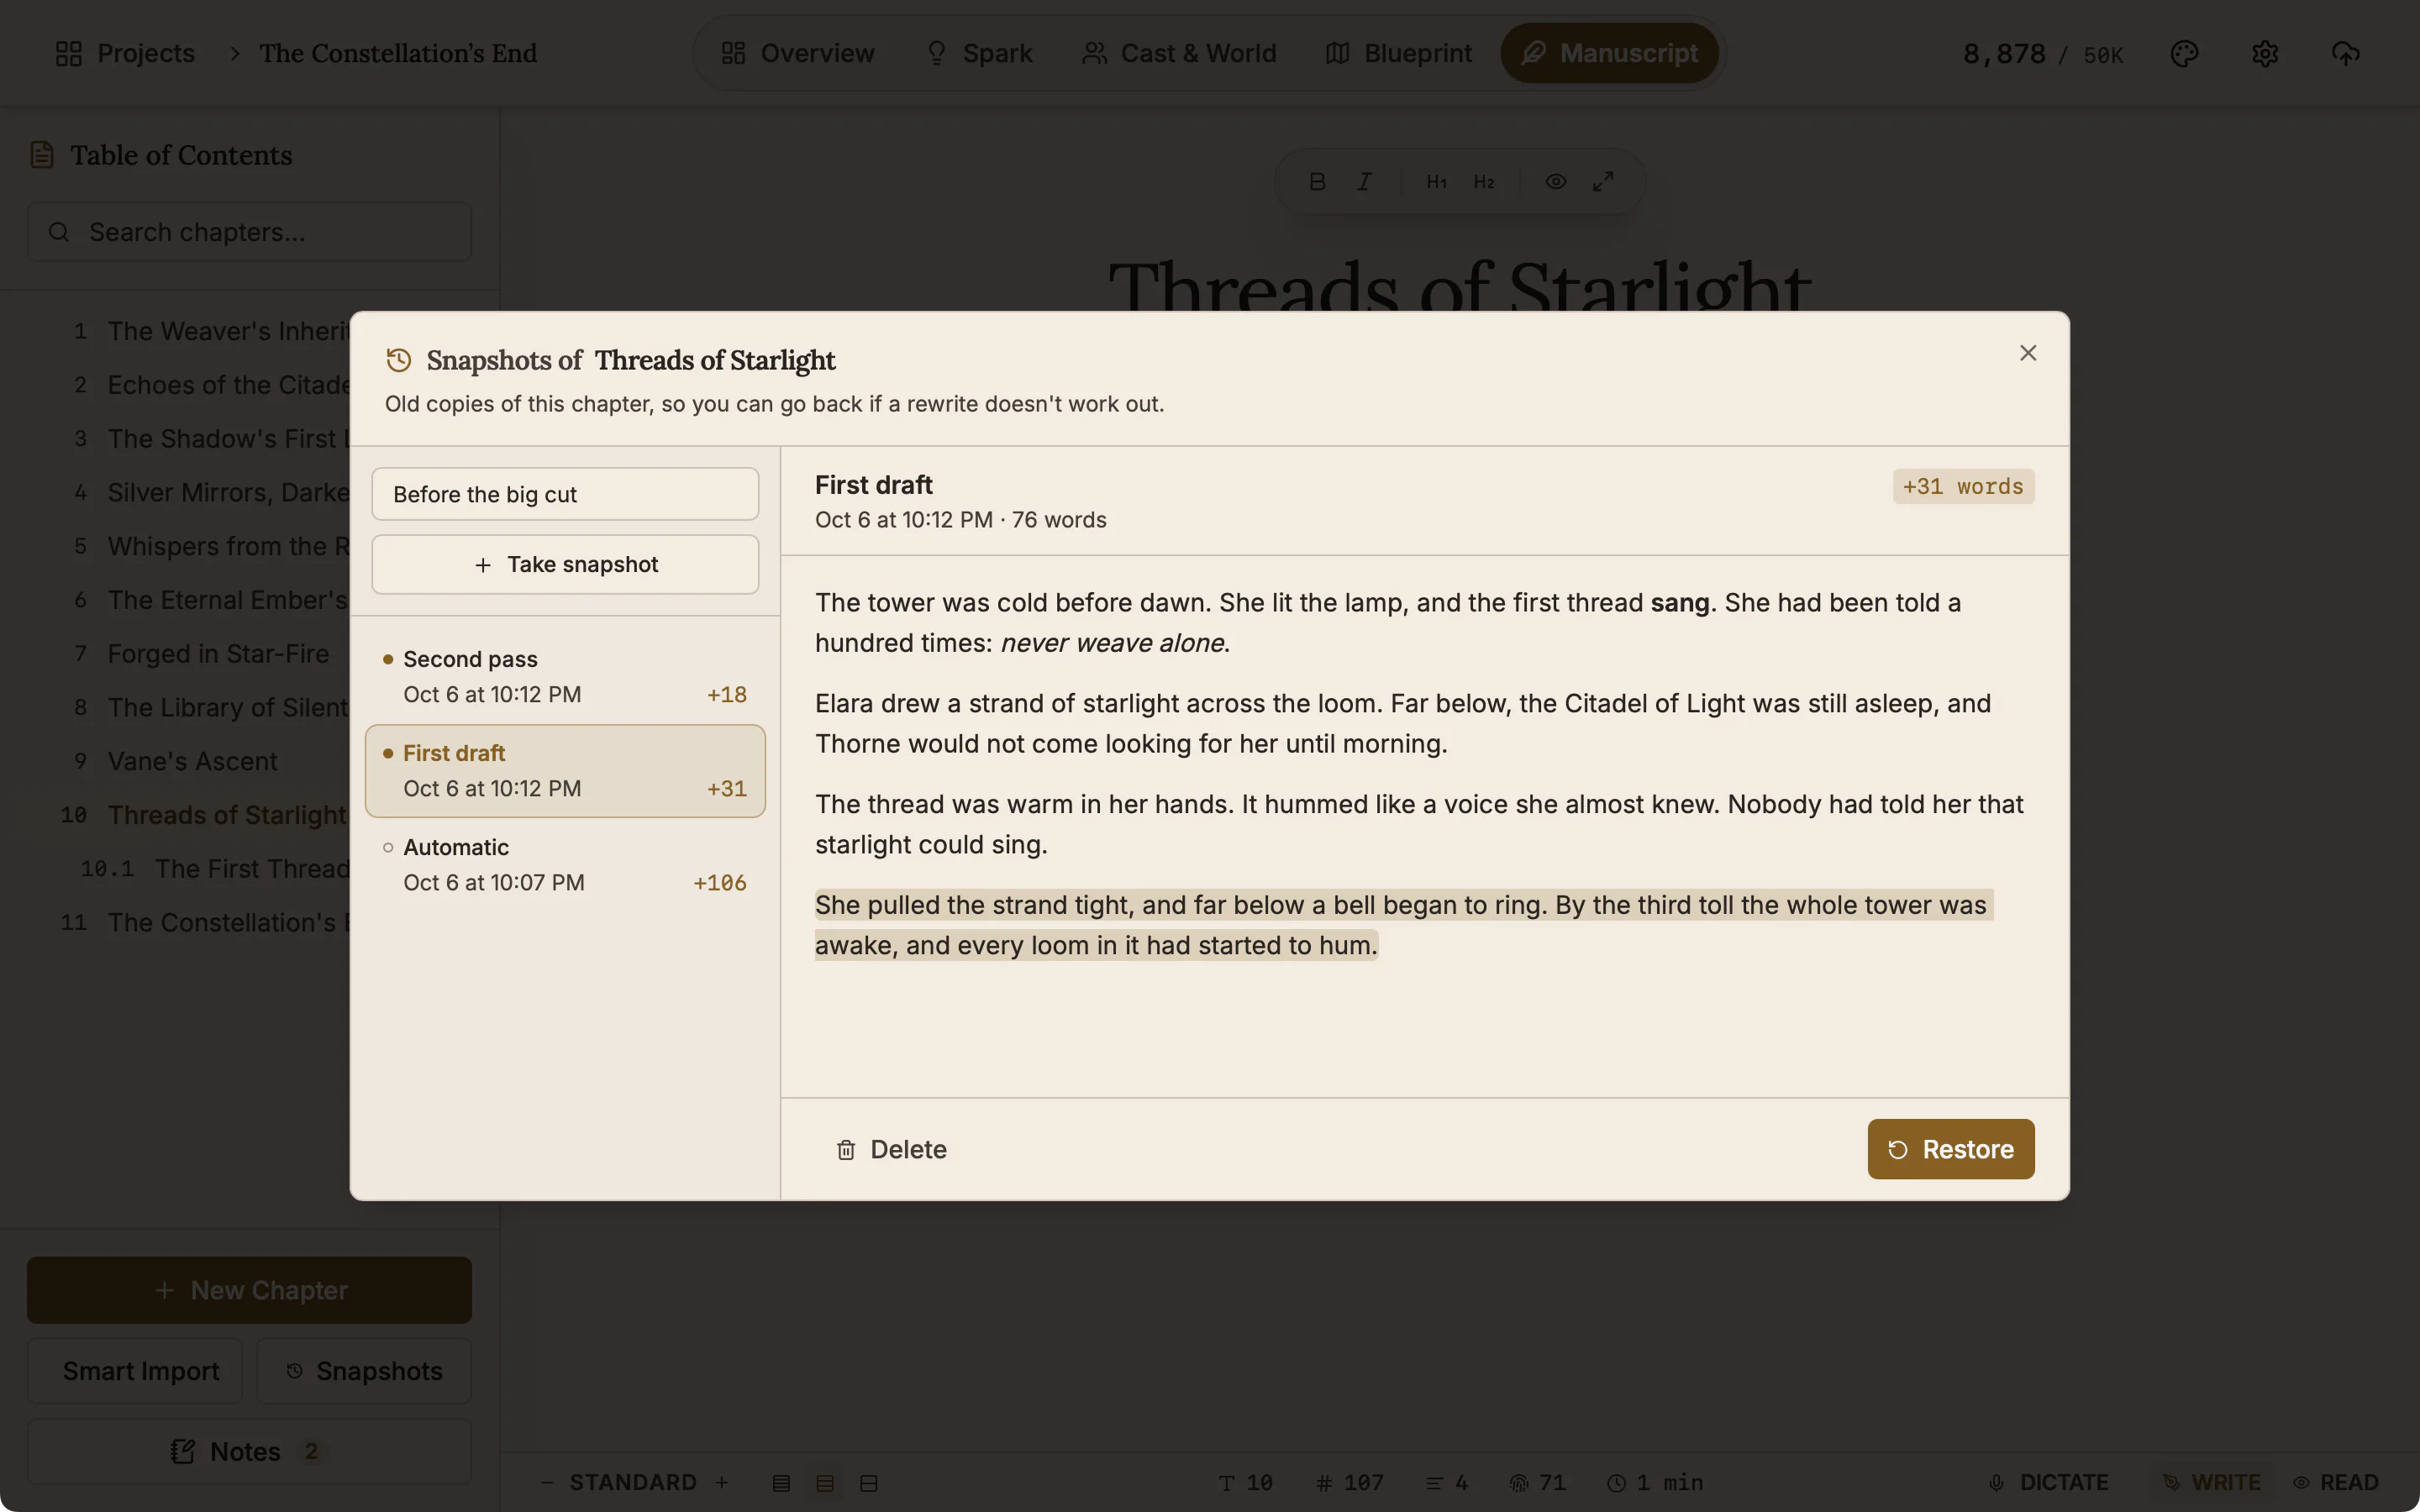This screenshot has height=1512, width=2420.
Task: Switch to the Spark tab
Action: [x=979, y=53]
